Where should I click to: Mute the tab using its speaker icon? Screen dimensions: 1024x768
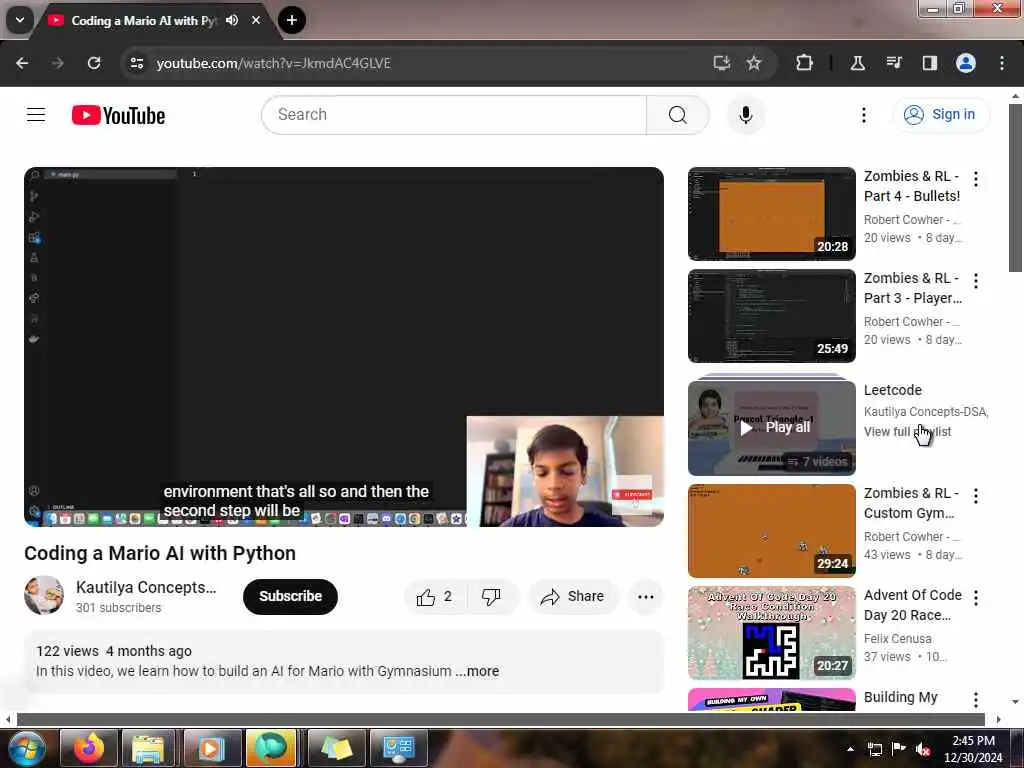[232, 20]
